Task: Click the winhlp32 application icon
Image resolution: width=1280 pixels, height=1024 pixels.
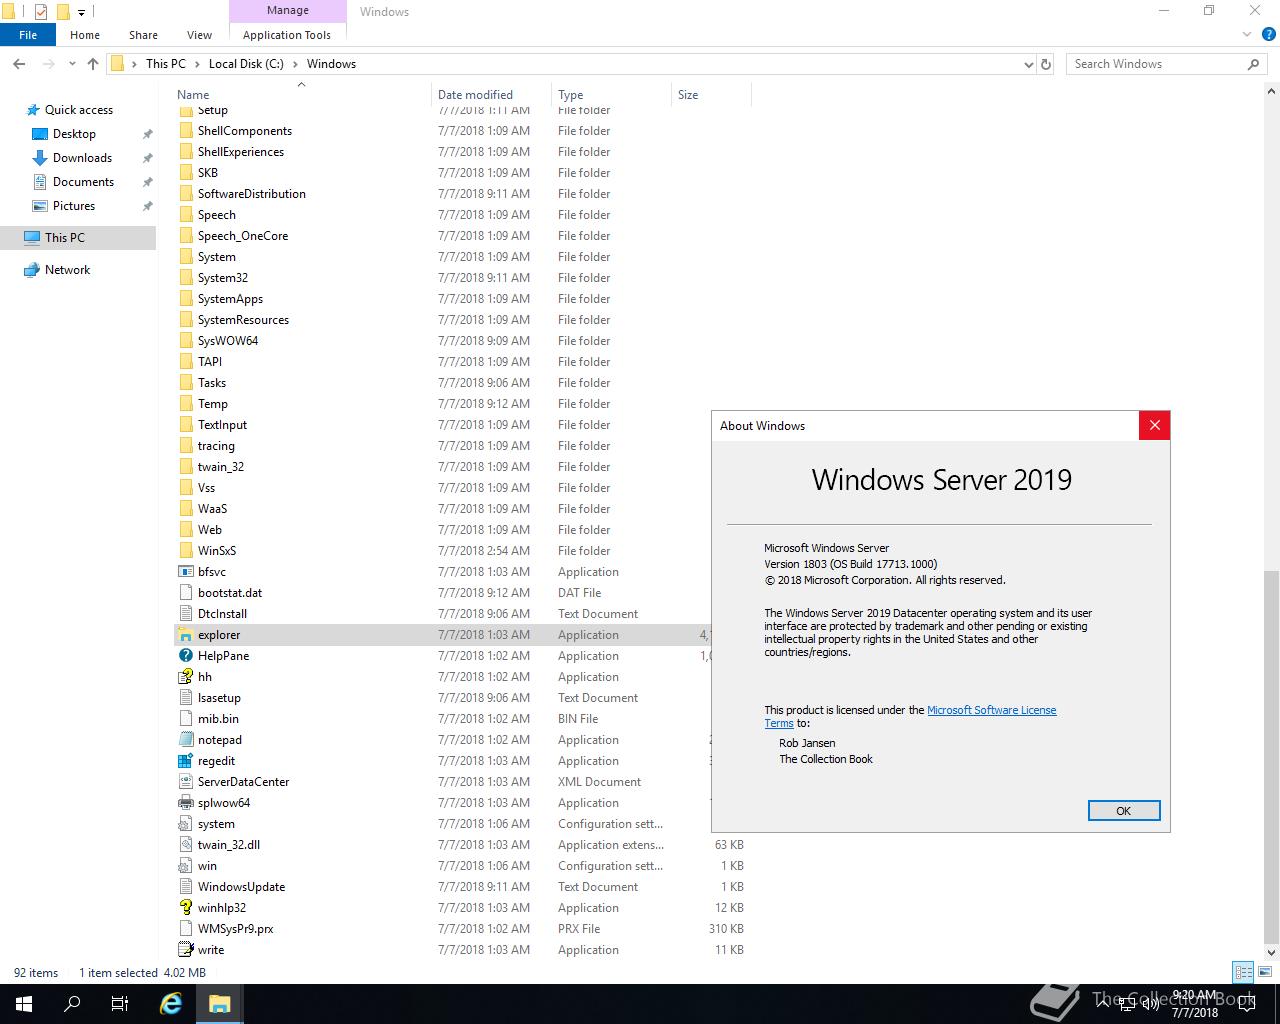Action: (185, 908)
